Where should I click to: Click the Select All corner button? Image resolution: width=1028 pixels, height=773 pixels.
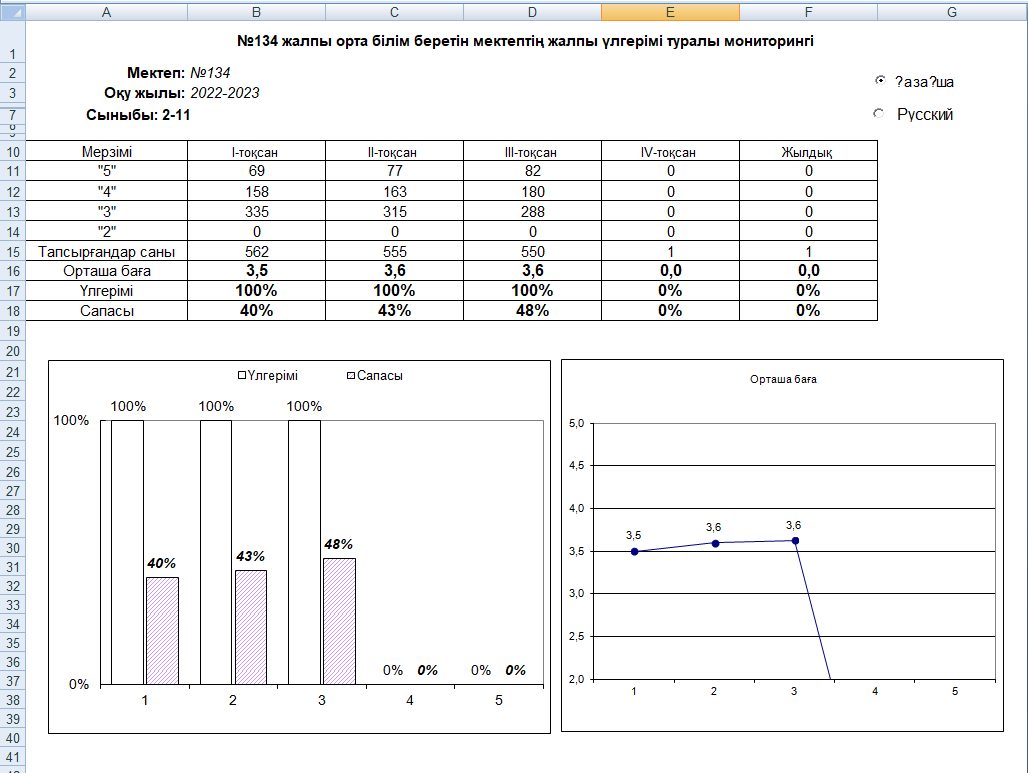tap(11, 12)
